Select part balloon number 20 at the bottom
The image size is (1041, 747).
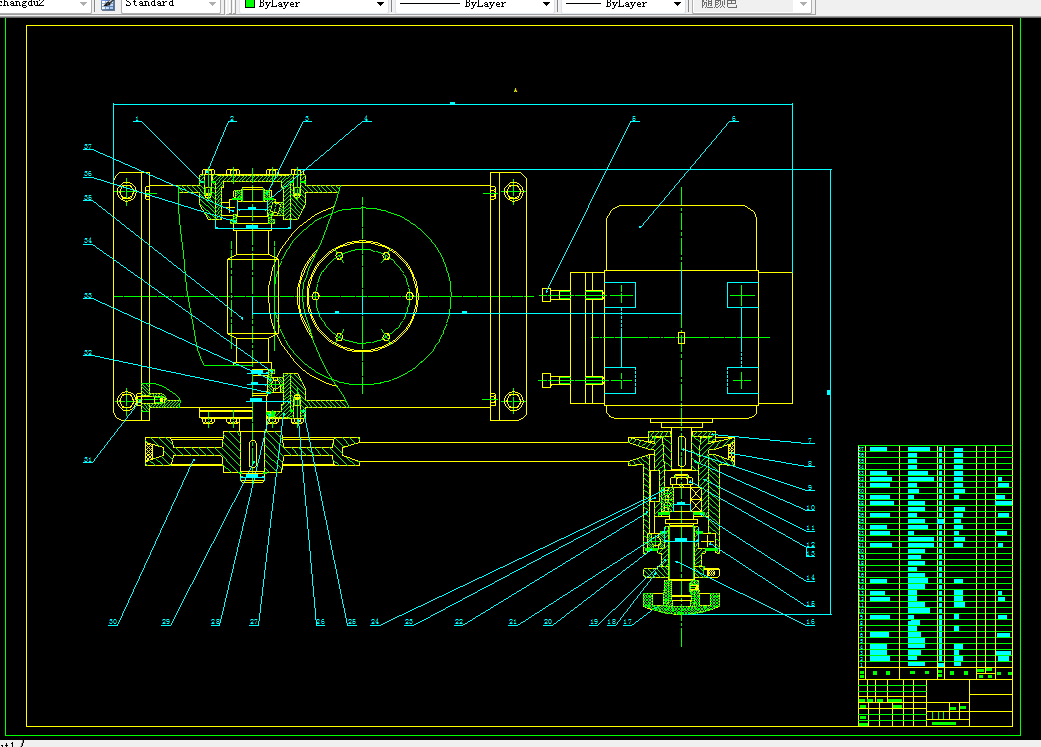point(548,622)
